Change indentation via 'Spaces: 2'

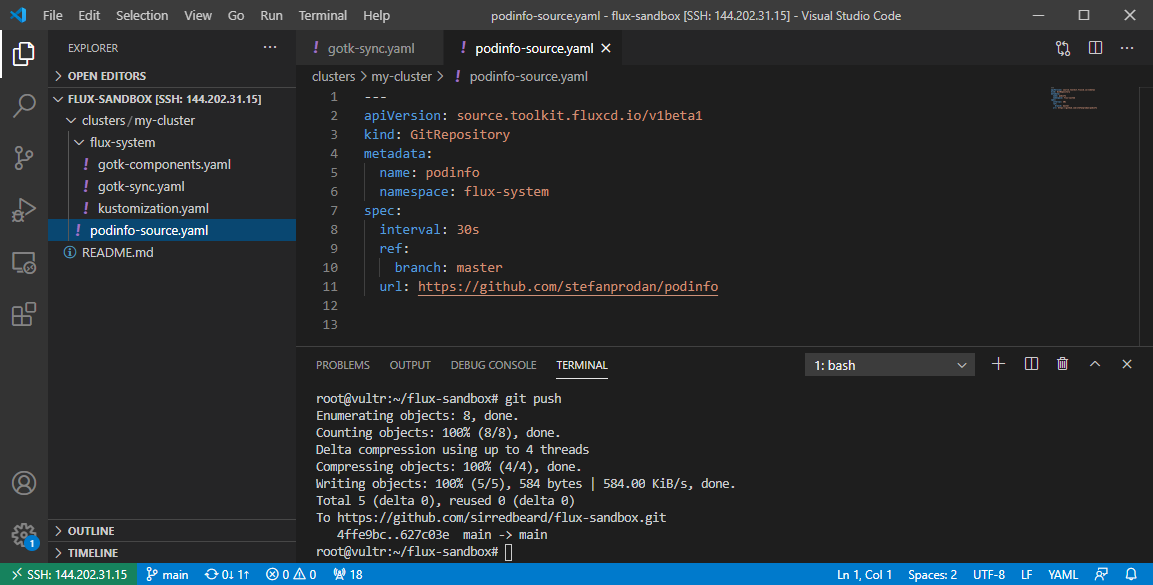(x=932, y=574)
